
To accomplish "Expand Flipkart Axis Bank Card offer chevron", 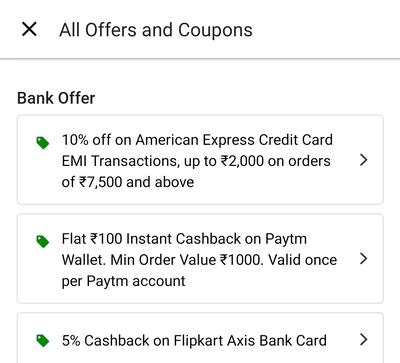I will pos(364,340).
